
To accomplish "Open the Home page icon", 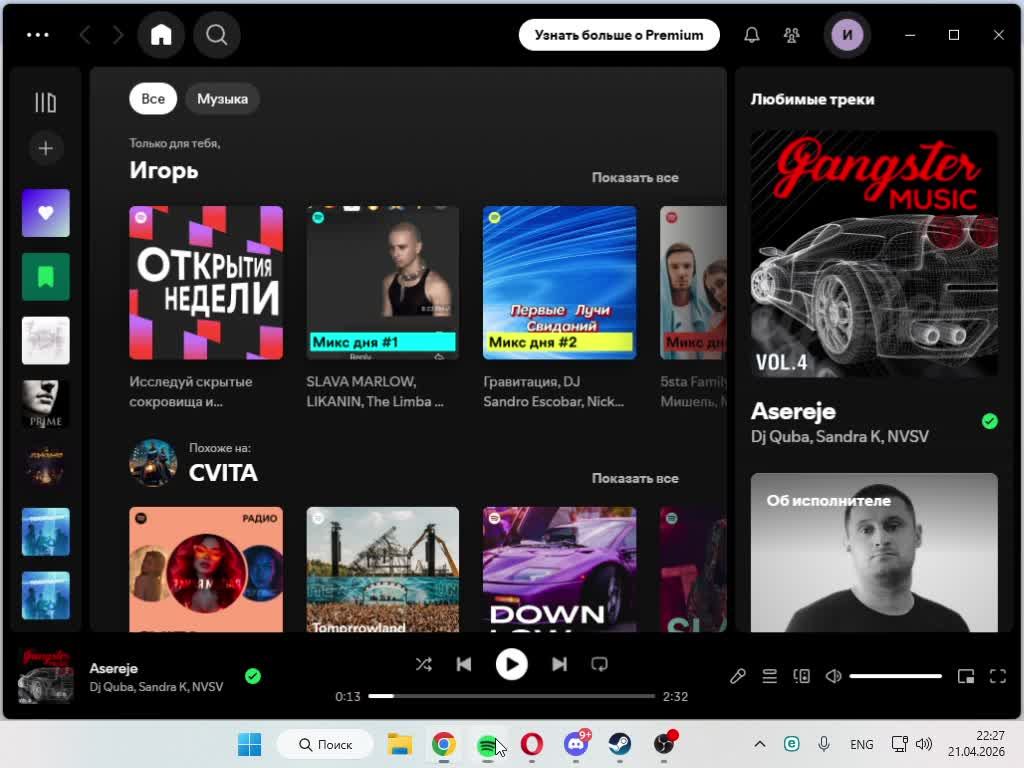I will [x=161, y=35].
